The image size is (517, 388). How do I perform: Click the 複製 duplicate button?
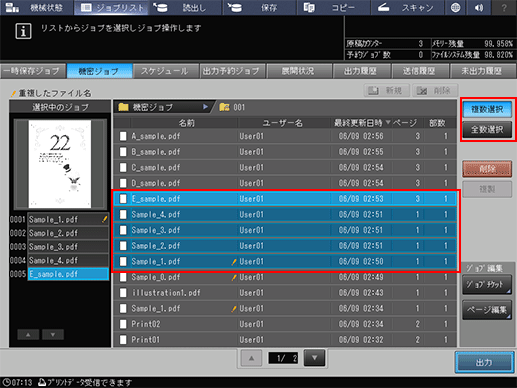coord(487,189)
